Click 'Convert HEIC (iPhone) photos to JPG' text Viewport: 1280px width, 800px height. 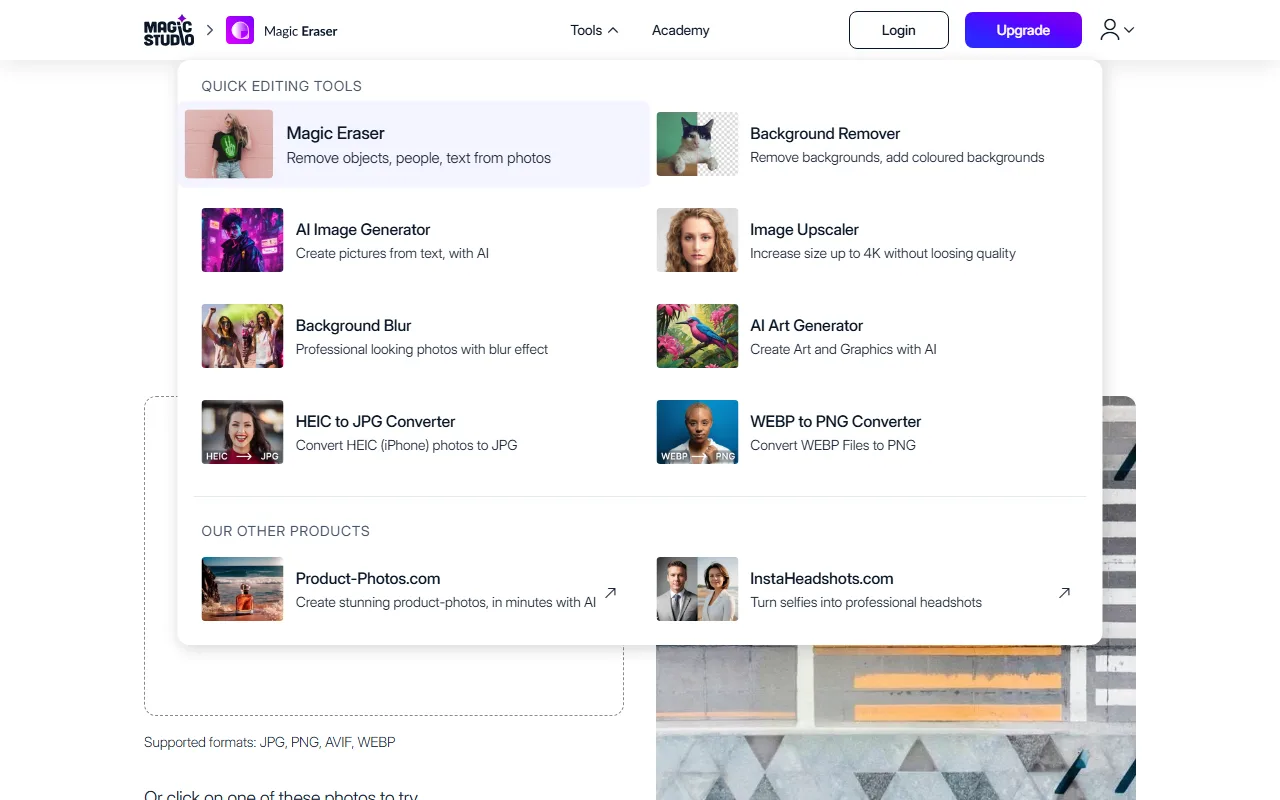pyautogui.click(x=407, y=445)
